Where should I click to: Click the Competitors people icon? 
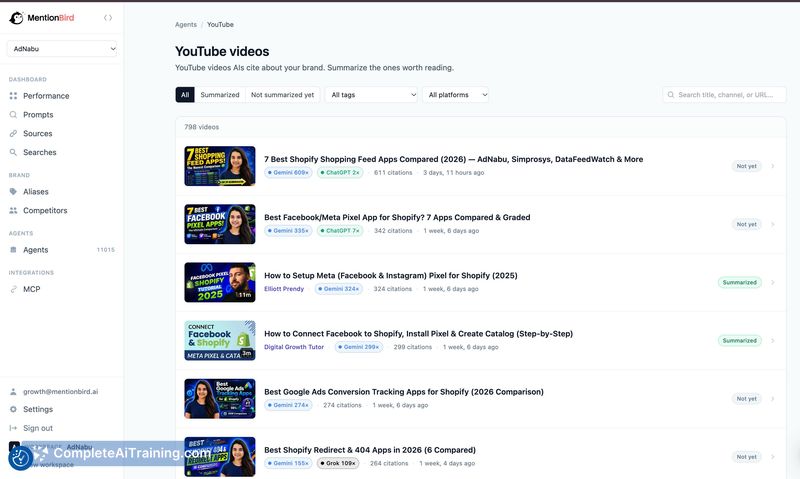coord(13,211)
